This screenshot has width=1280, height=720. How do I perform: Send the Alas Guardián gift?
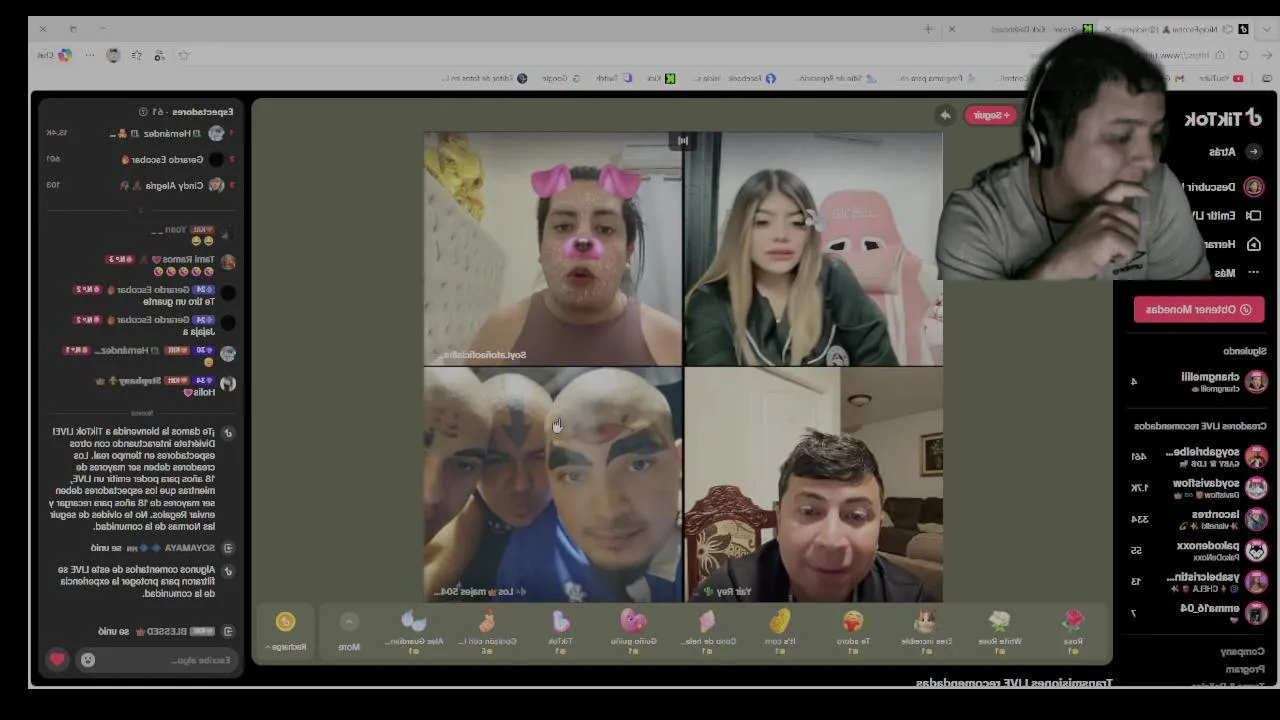tap(414, 632)
